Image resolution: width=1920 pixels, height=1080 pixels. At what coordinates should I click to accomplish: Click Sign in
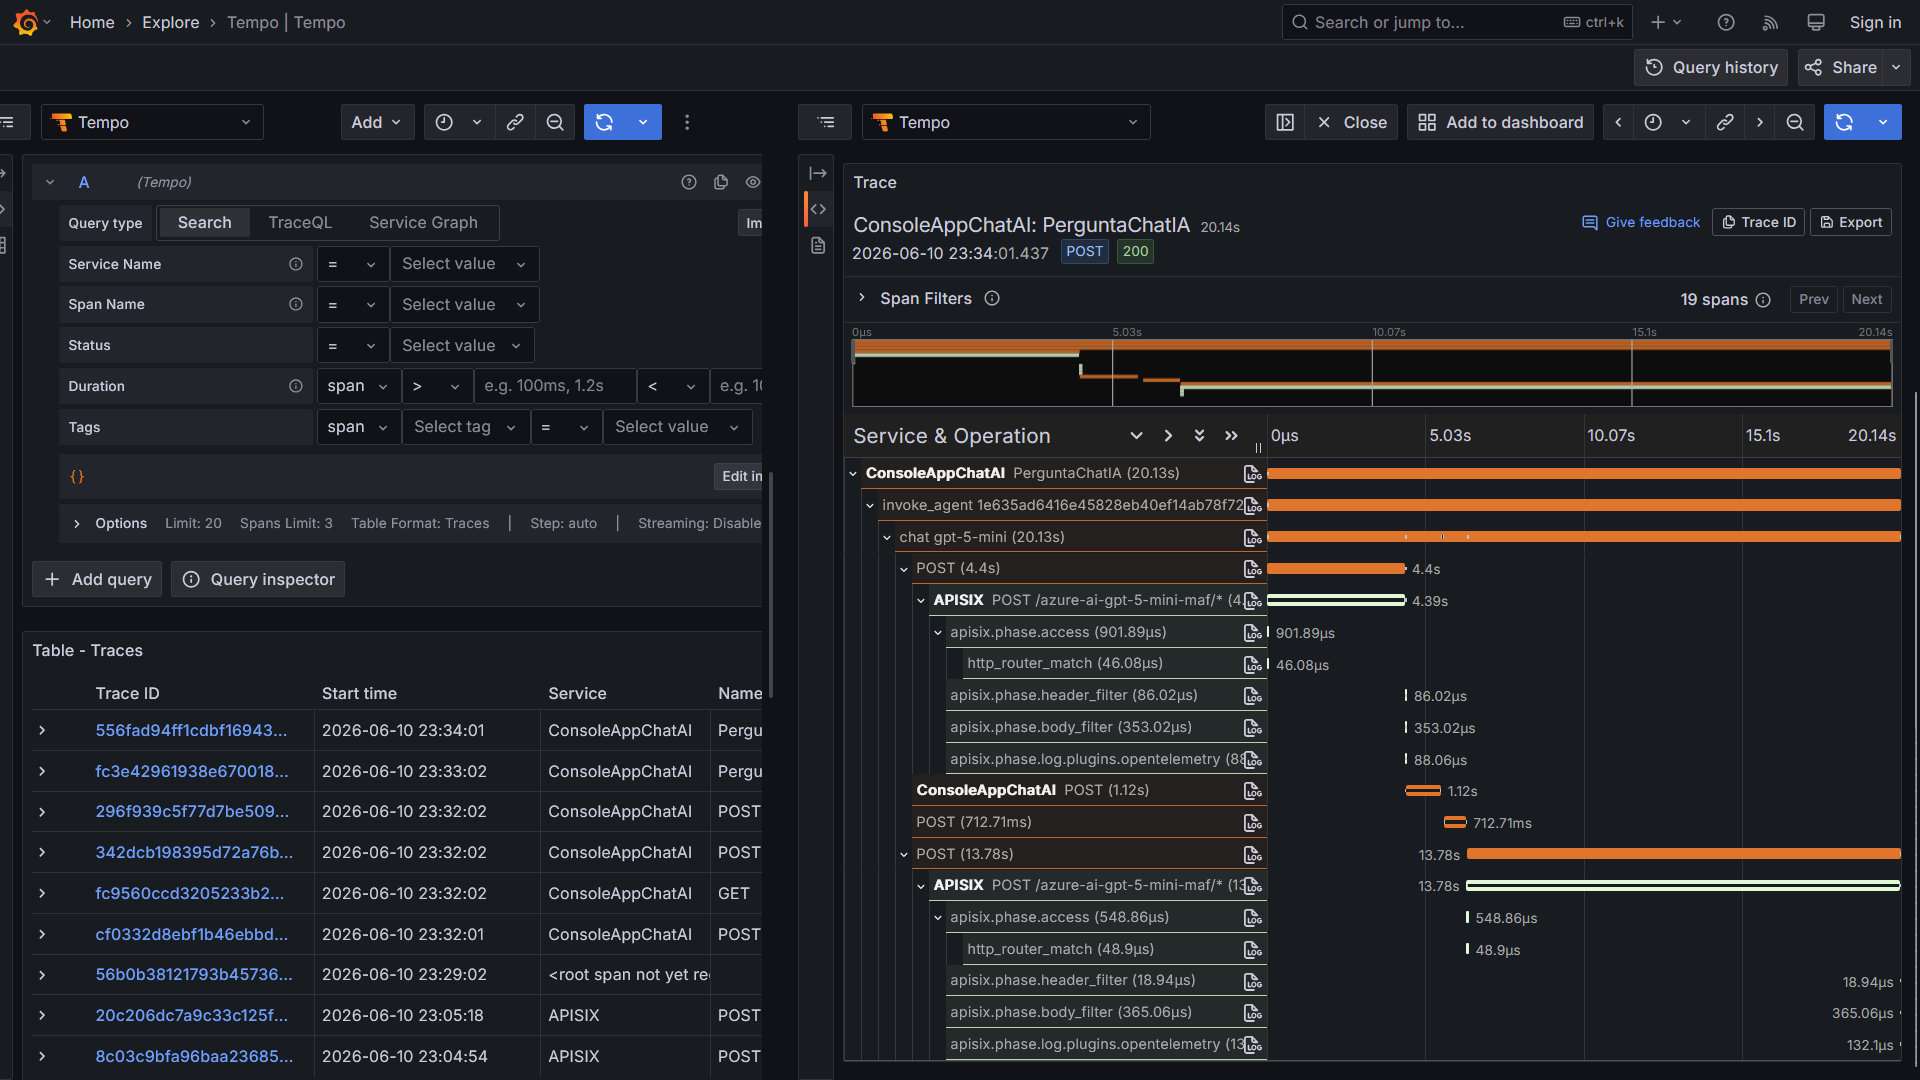1875,22
